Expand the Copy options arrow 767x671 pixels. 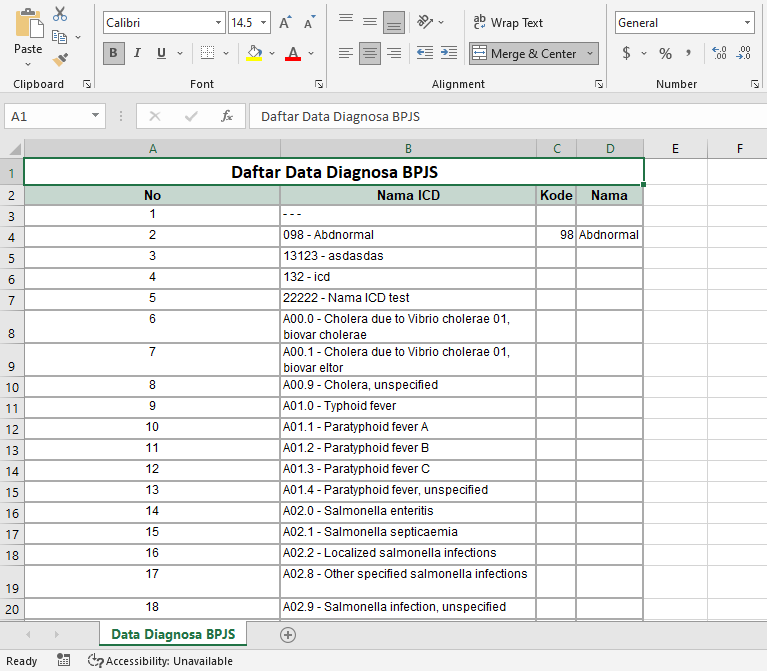pyautogui.click(x=78, y=37)
